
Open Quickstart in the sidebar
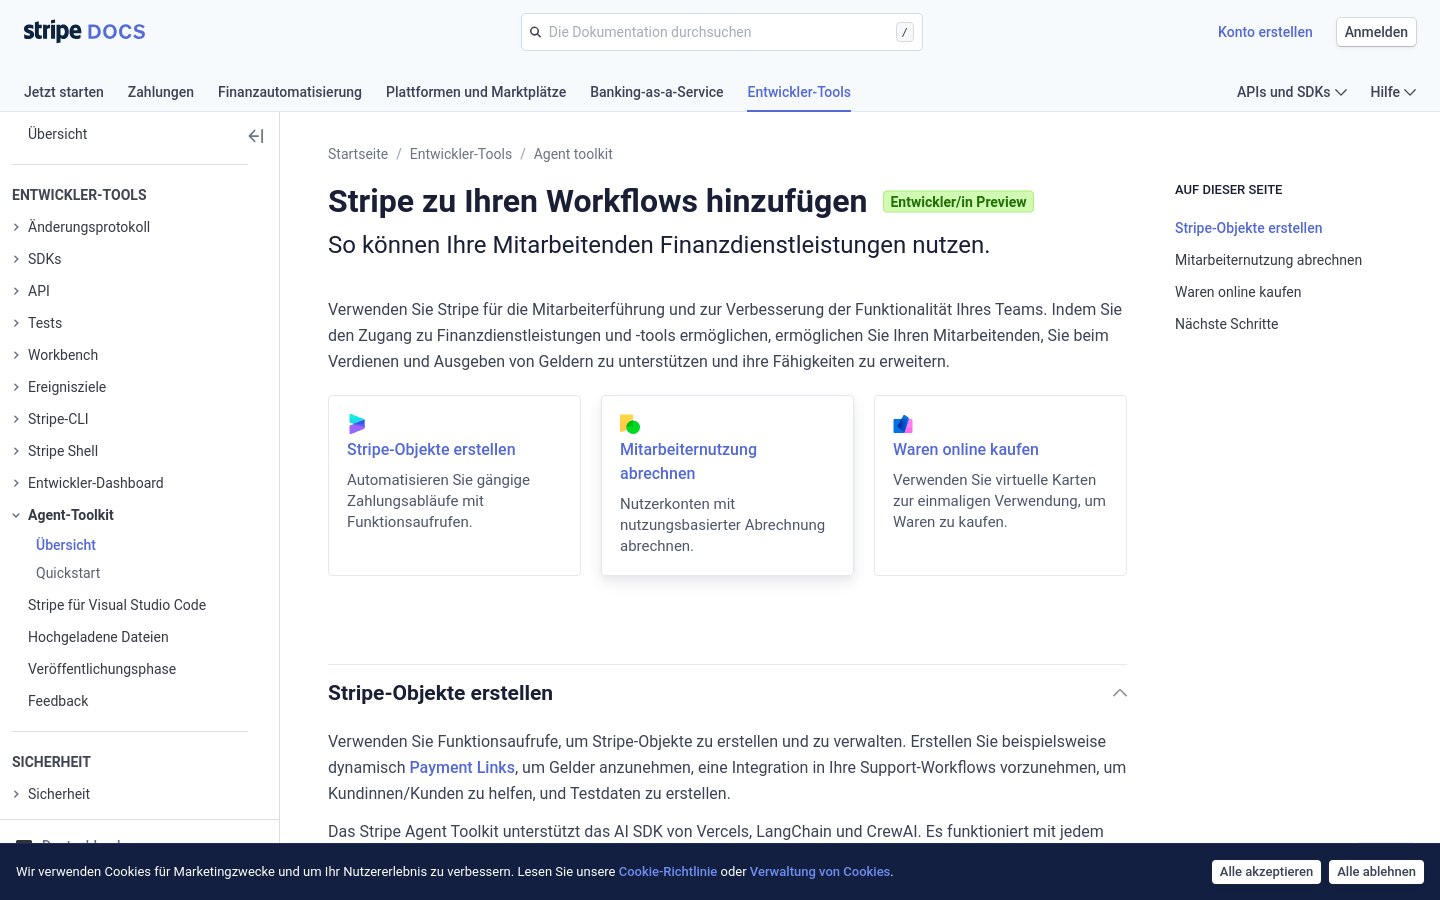pyautogui.click(x=68, y=573)
